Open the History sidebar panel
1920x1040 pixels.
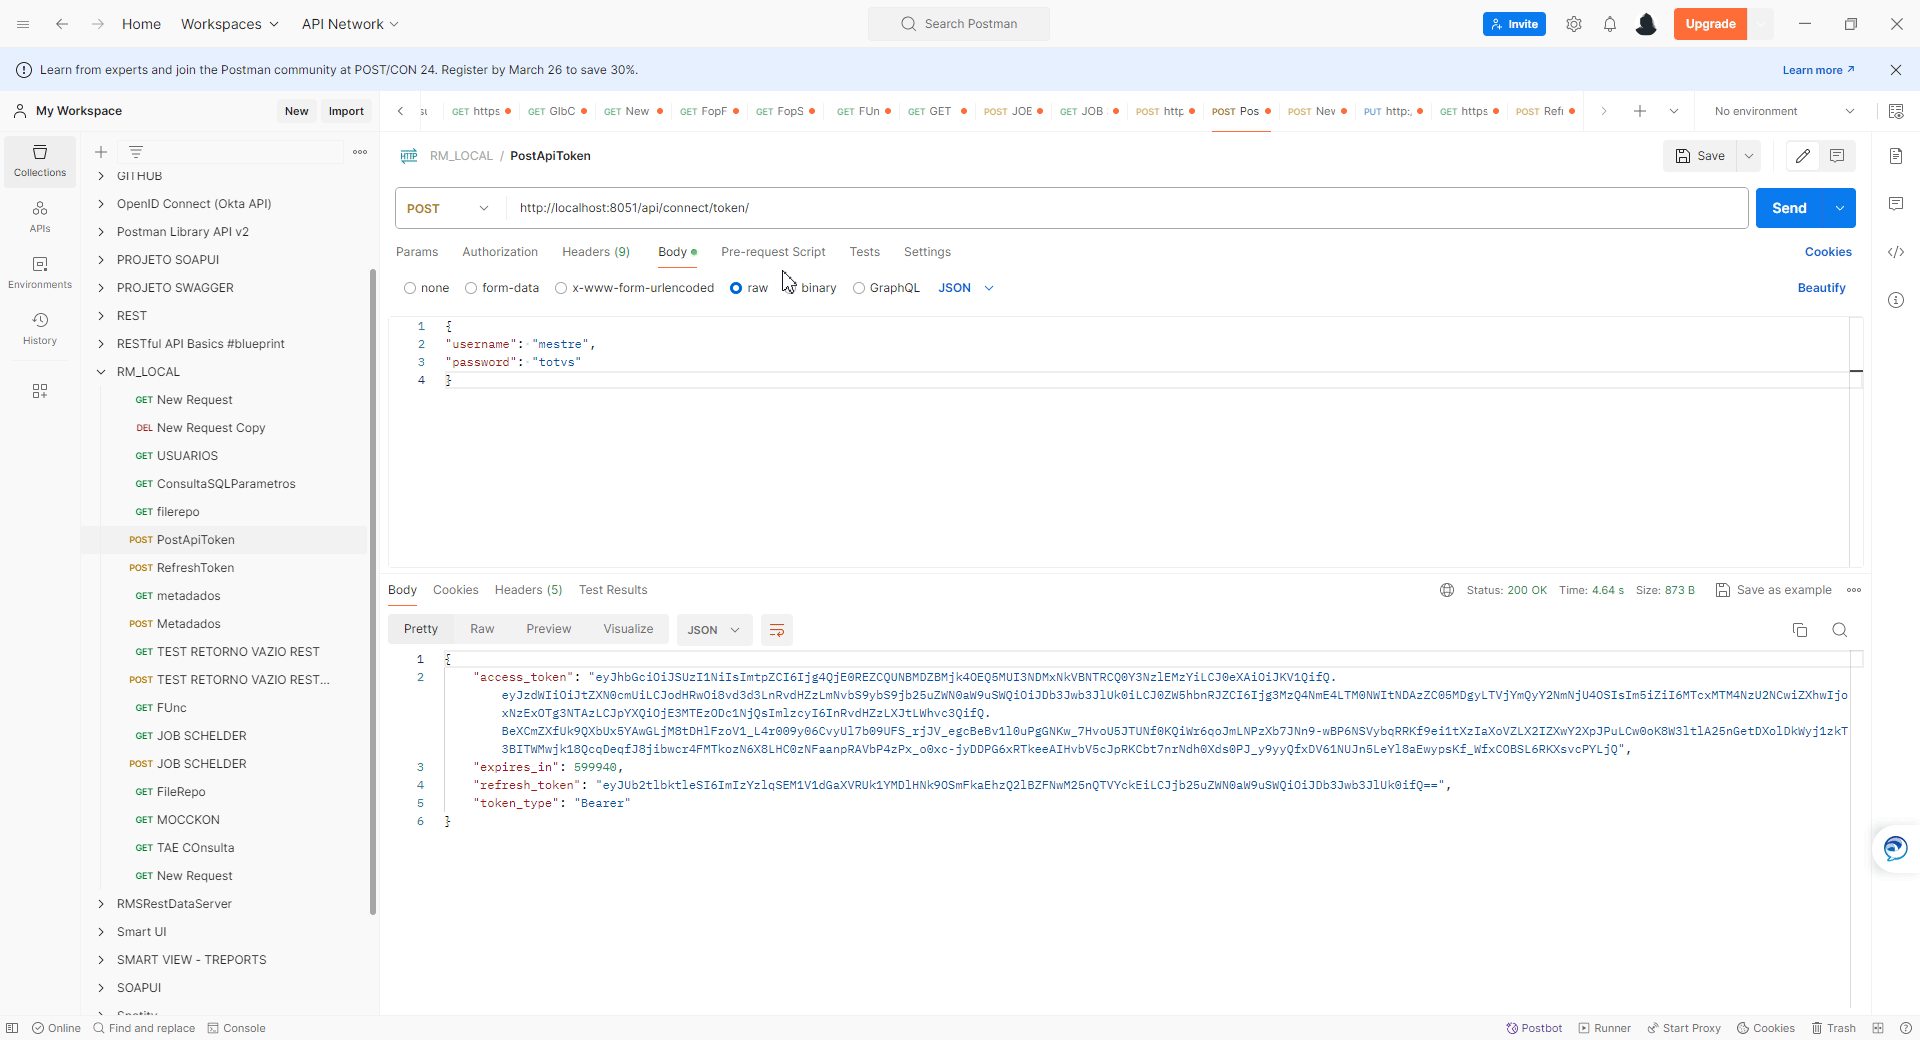point(40,329)
